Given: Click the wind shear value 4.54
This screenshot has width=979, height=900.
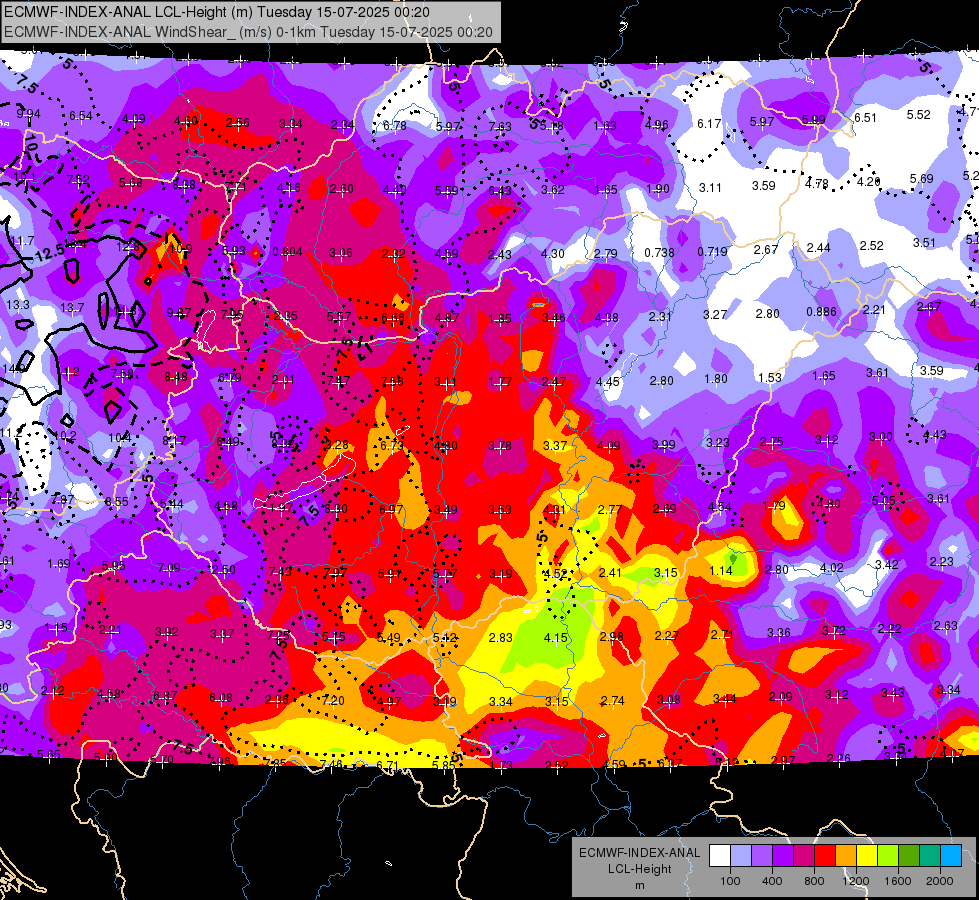Looking at the screenshot, I should 720,506.
